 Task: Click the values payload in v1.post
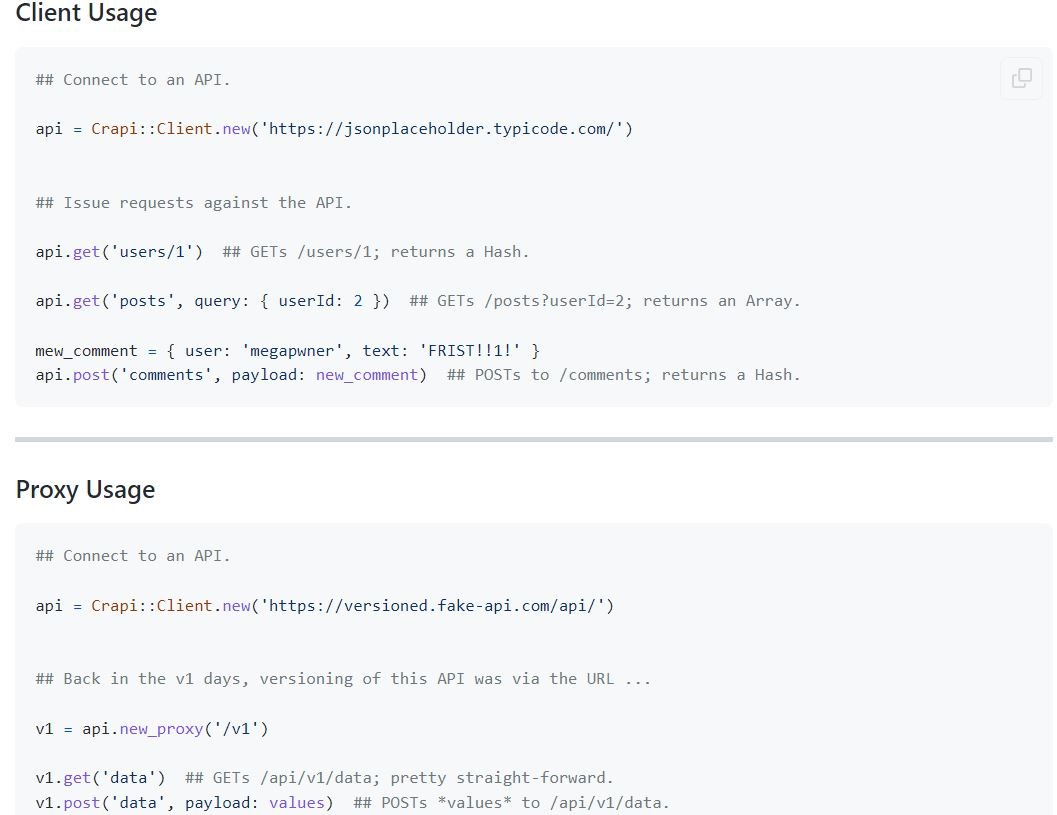coord(297,802)
